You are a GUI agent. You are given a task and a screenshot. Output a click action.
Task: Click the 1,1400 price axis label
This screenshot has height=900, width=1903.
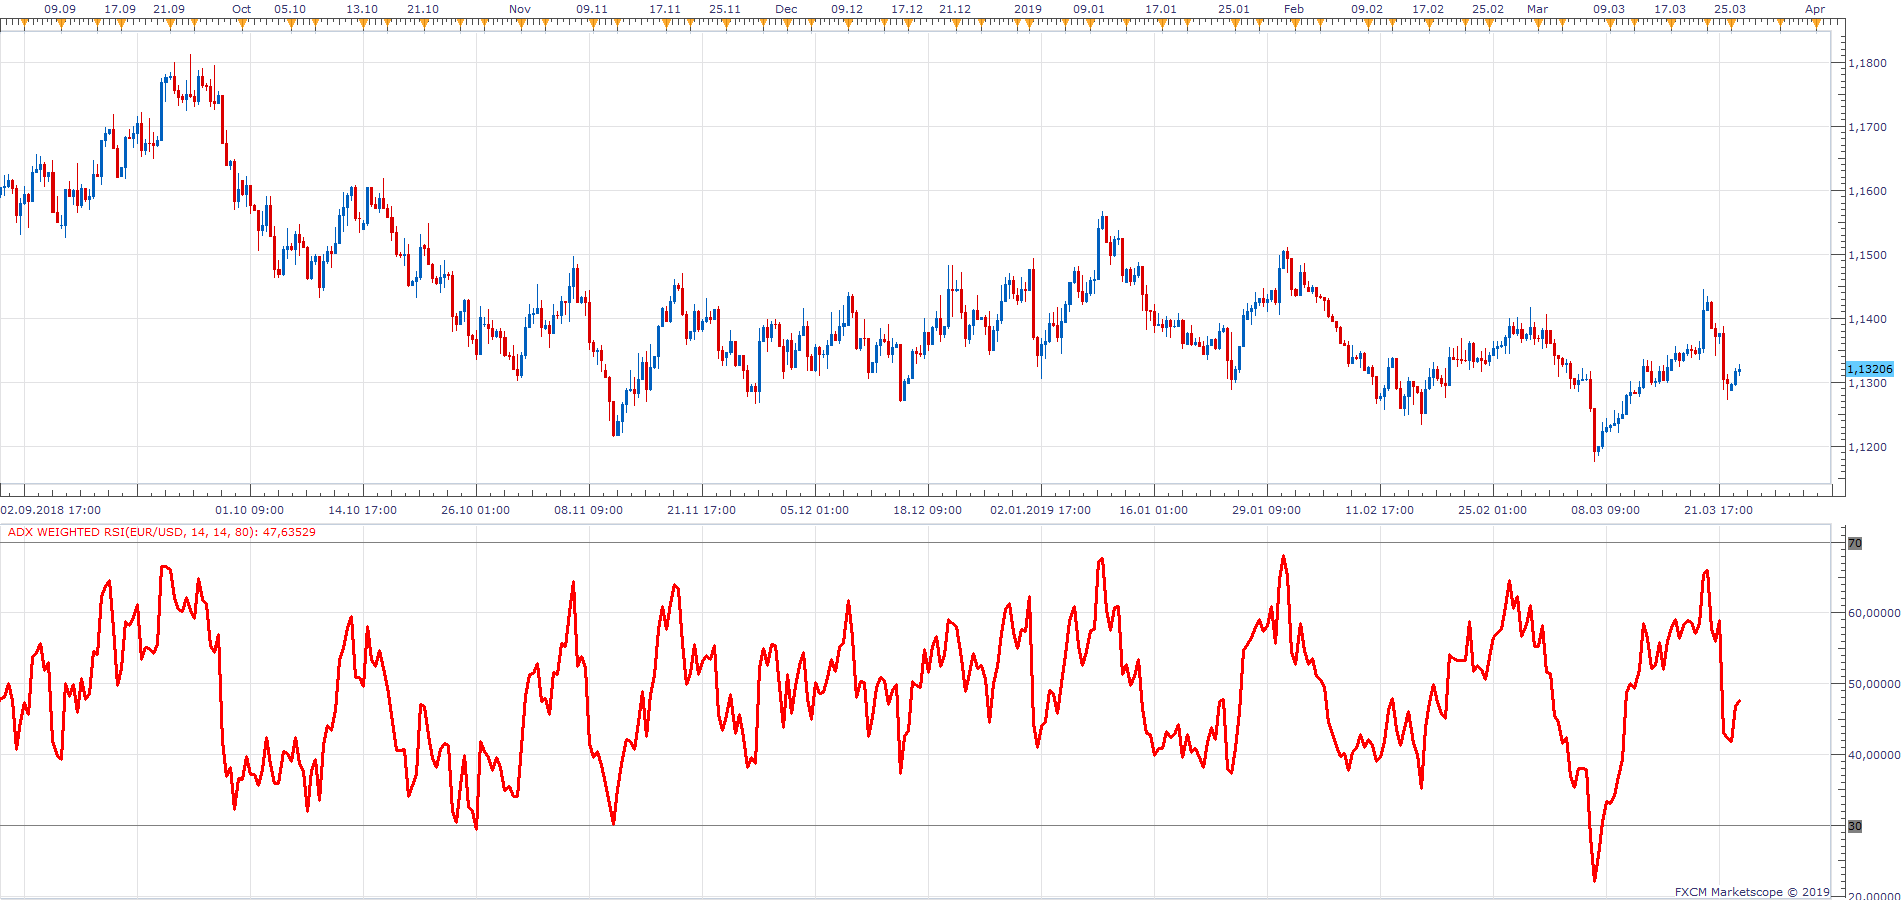tap(1868, 319)
